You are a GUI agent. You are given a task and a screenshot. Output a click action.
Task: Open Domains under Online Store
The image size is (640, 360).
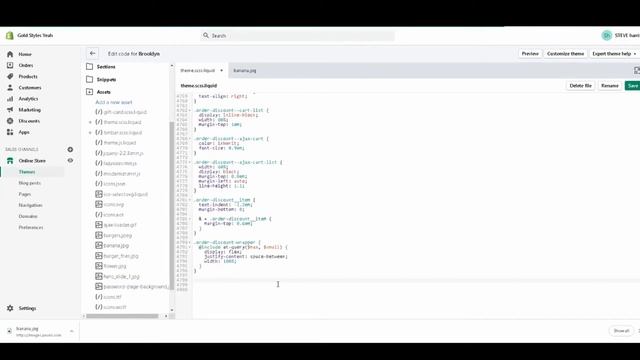[28, 216]
